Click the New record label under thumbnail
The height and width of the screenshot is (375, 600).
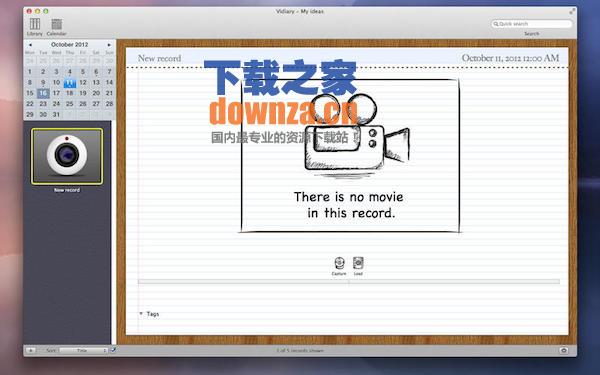coord(67,190)
